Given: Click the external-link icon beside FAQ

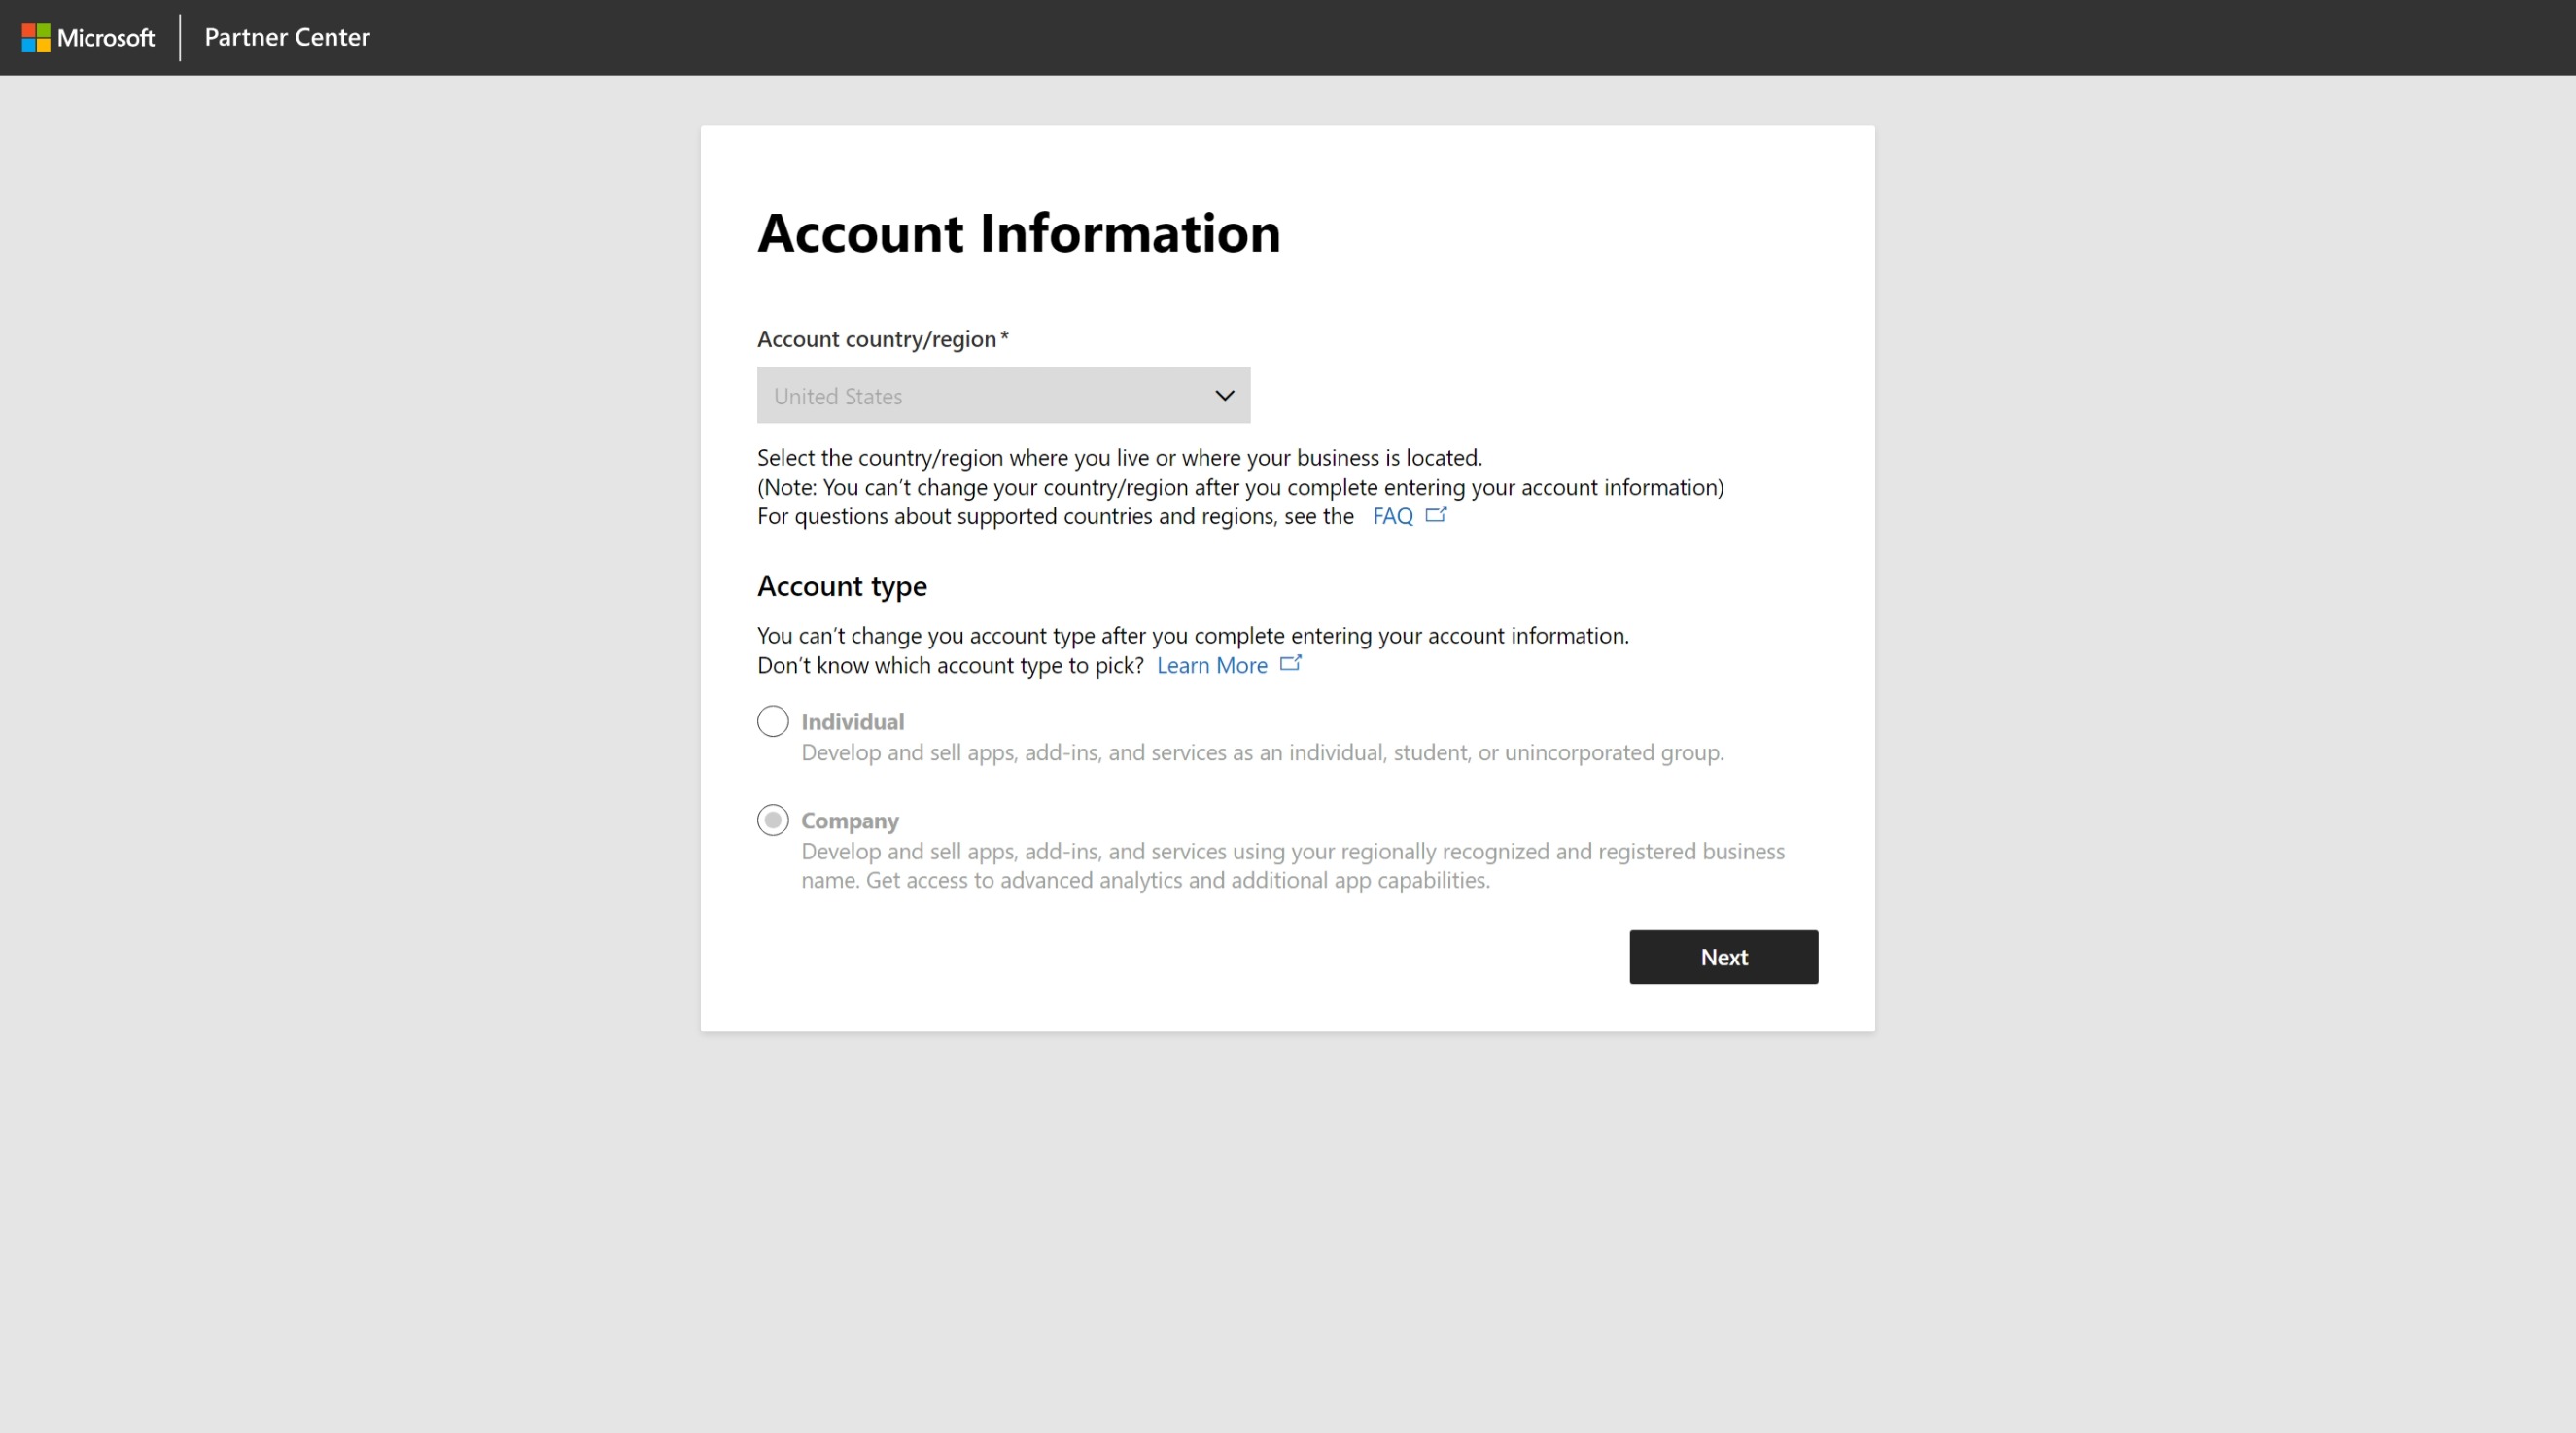Looking at the screenshot, I should [x=1436, y=515].
